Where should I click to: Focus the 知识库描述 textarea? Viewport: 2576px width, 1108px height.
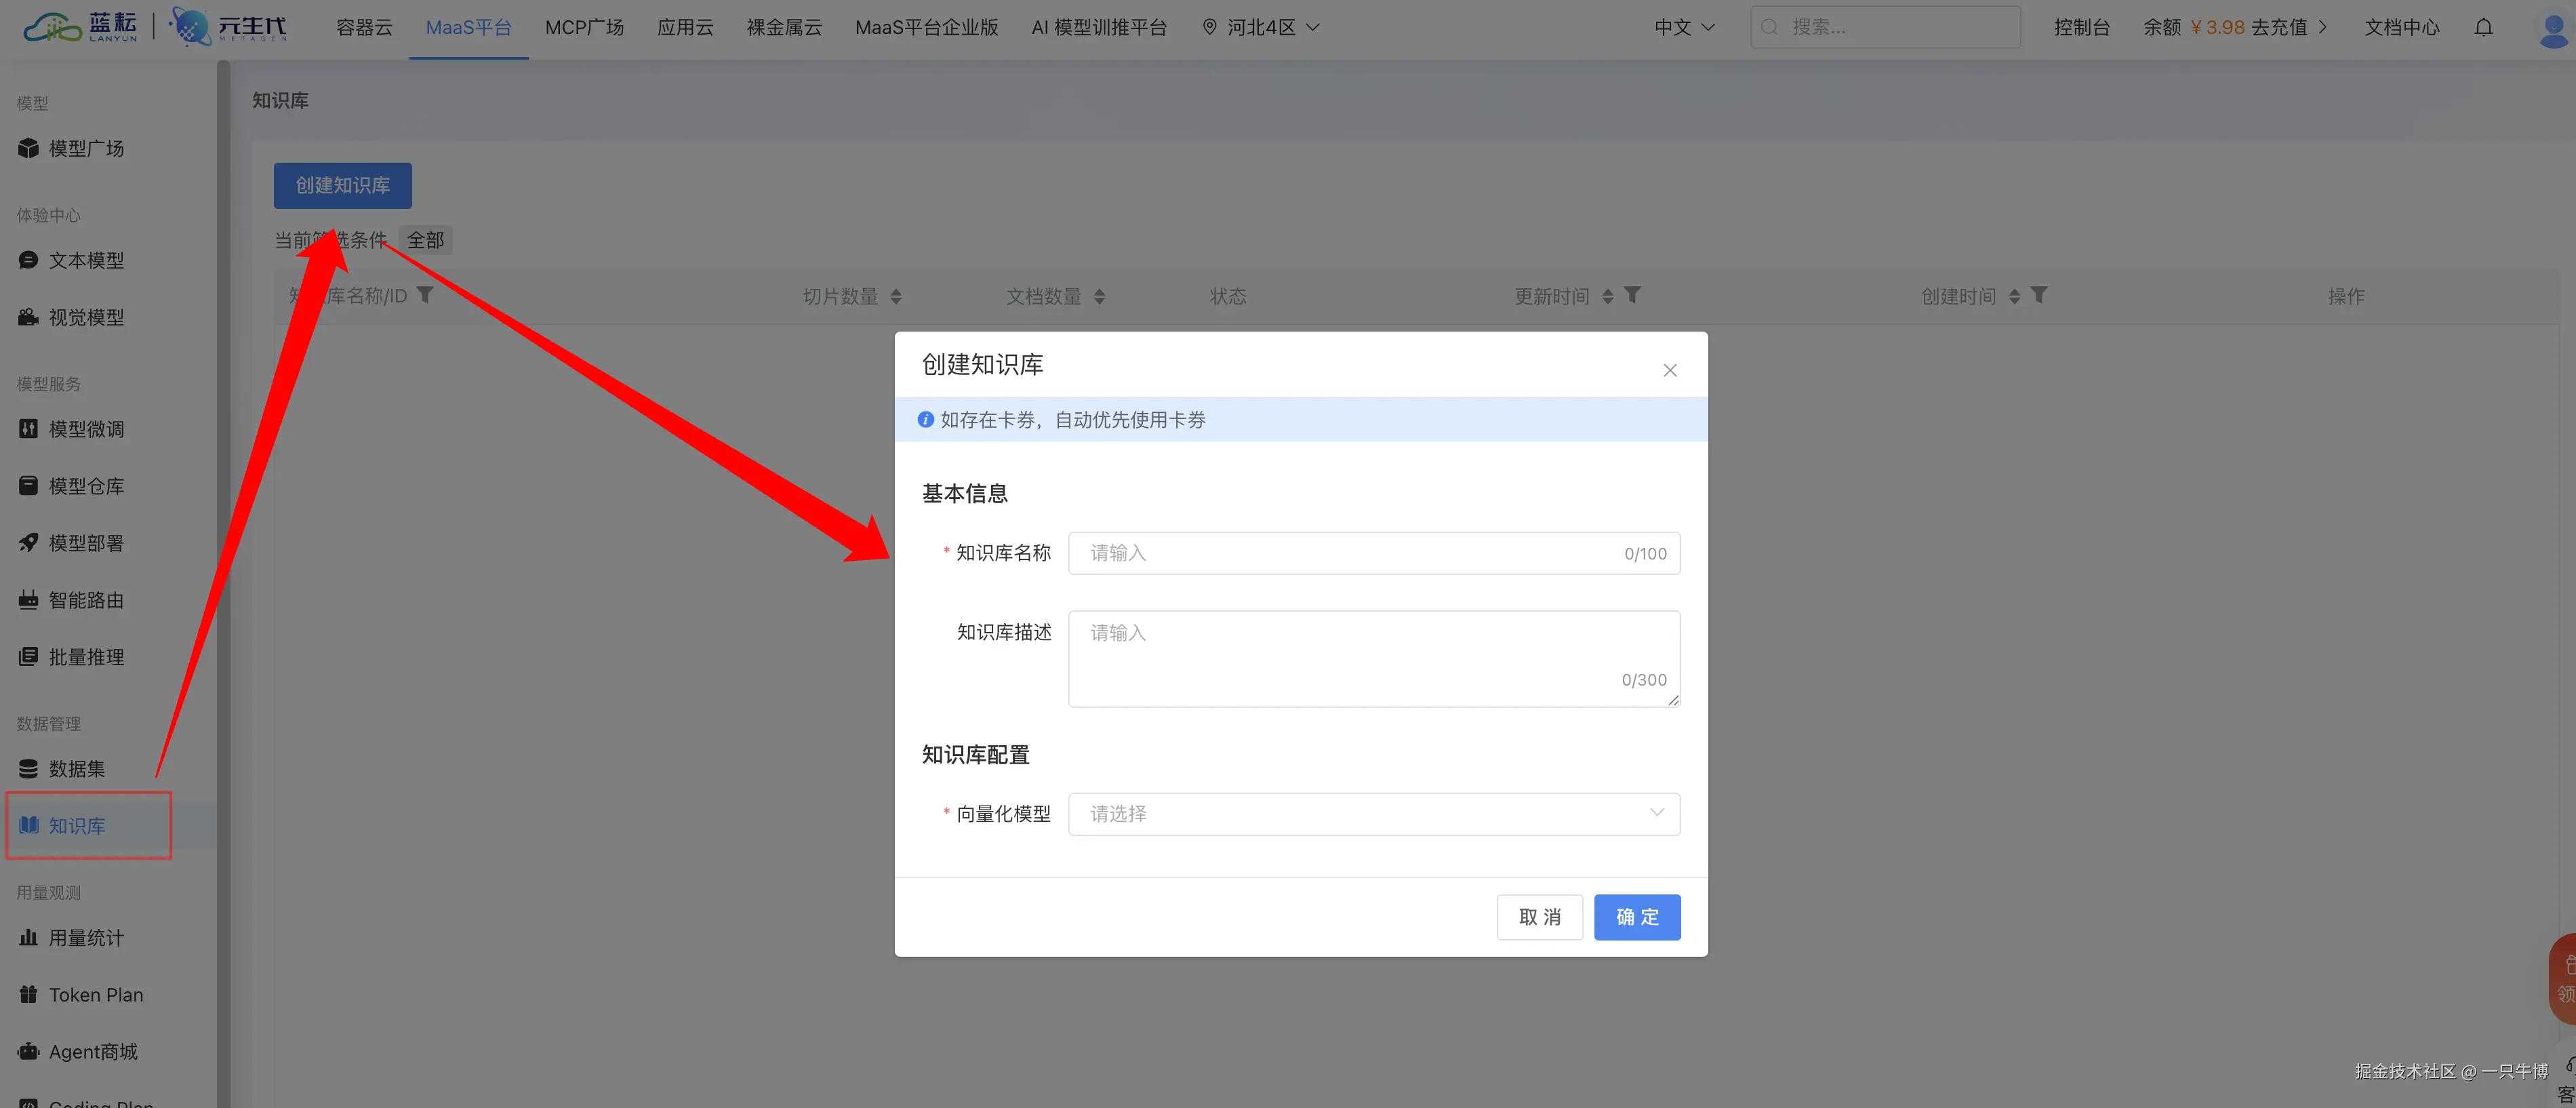click(x=1374, y=659)
